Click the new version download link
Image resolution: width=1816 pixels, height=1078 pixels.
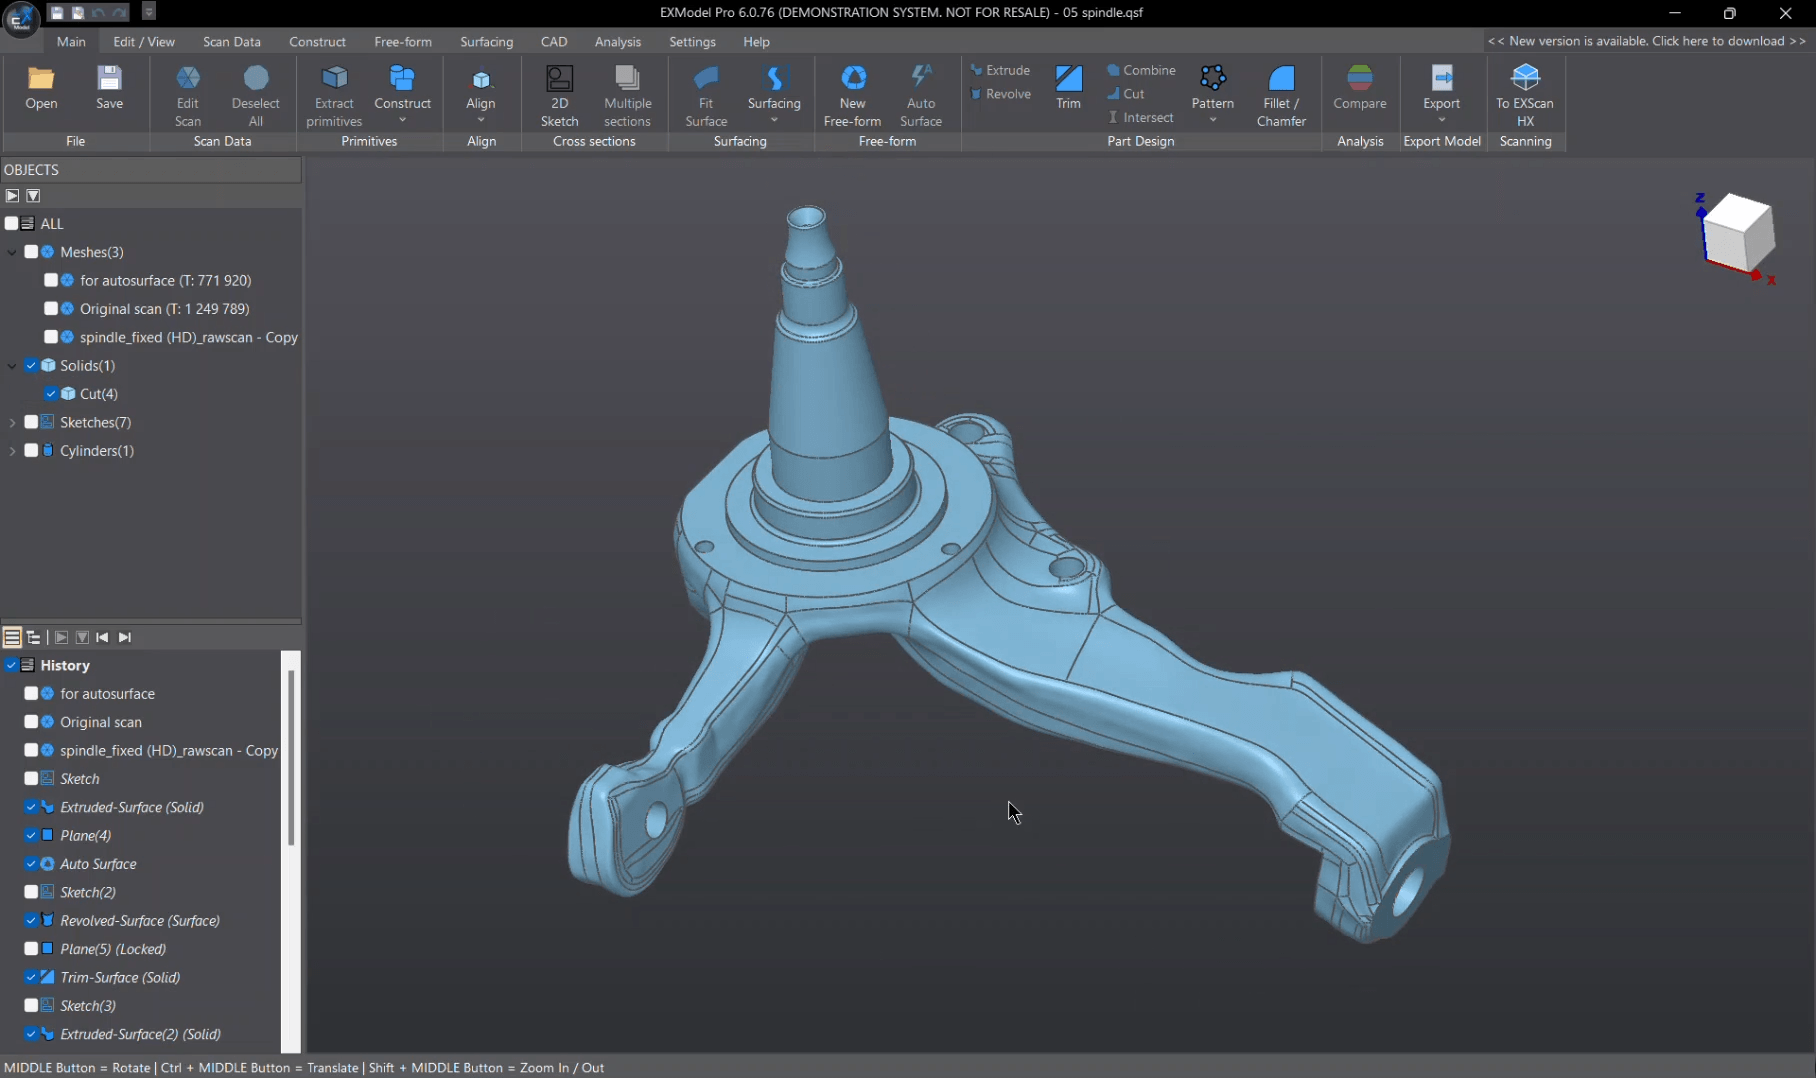click(1647, 41)
